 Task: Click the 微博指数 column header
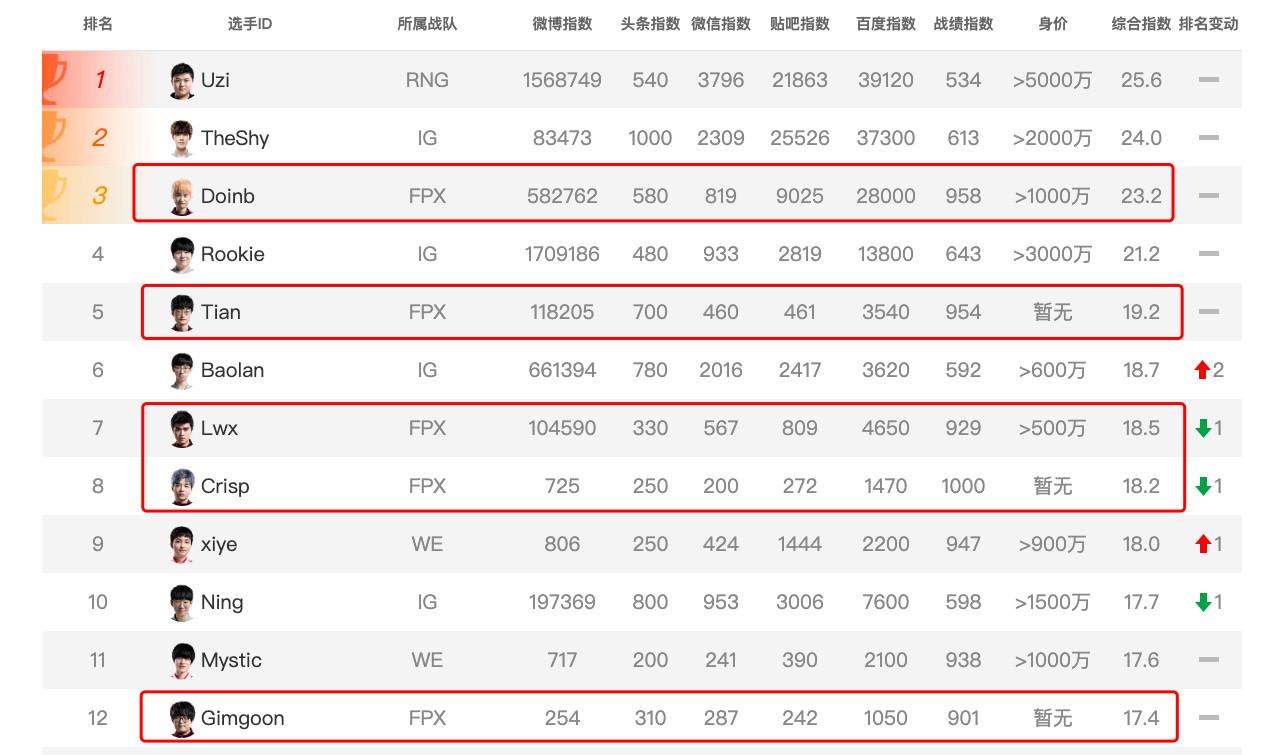click(562, 24)
